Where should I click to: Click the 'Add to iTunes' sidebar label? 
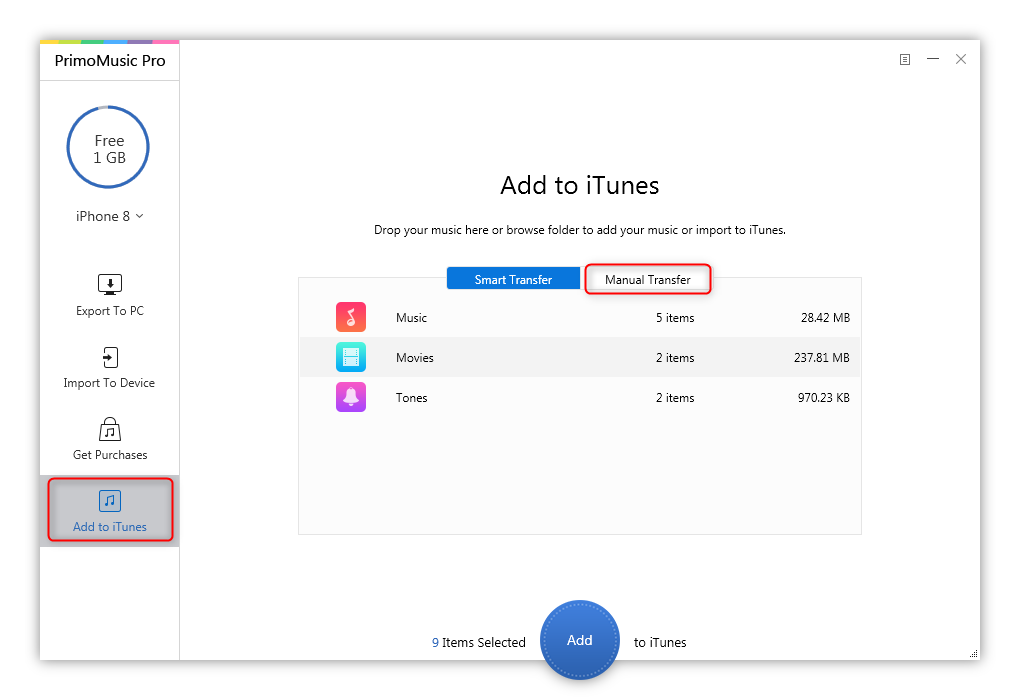[x=110, y=527]
